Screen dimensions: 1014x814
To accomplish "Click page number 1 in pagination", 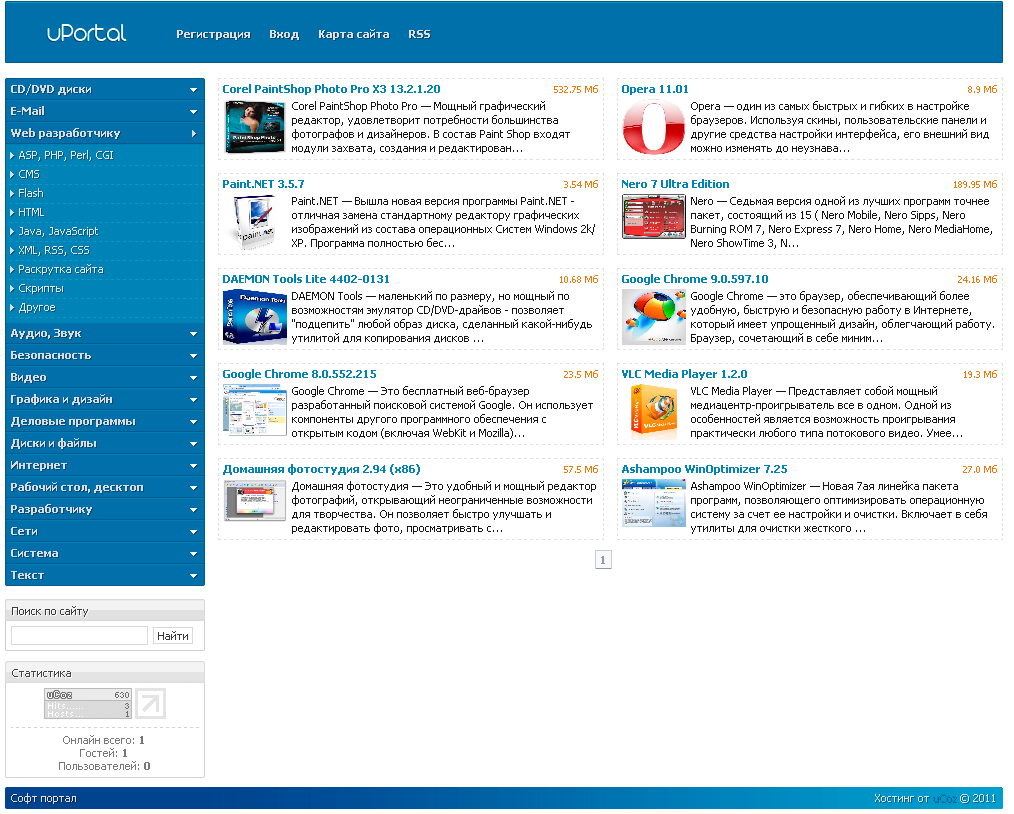I will click(x=603, y=560).
